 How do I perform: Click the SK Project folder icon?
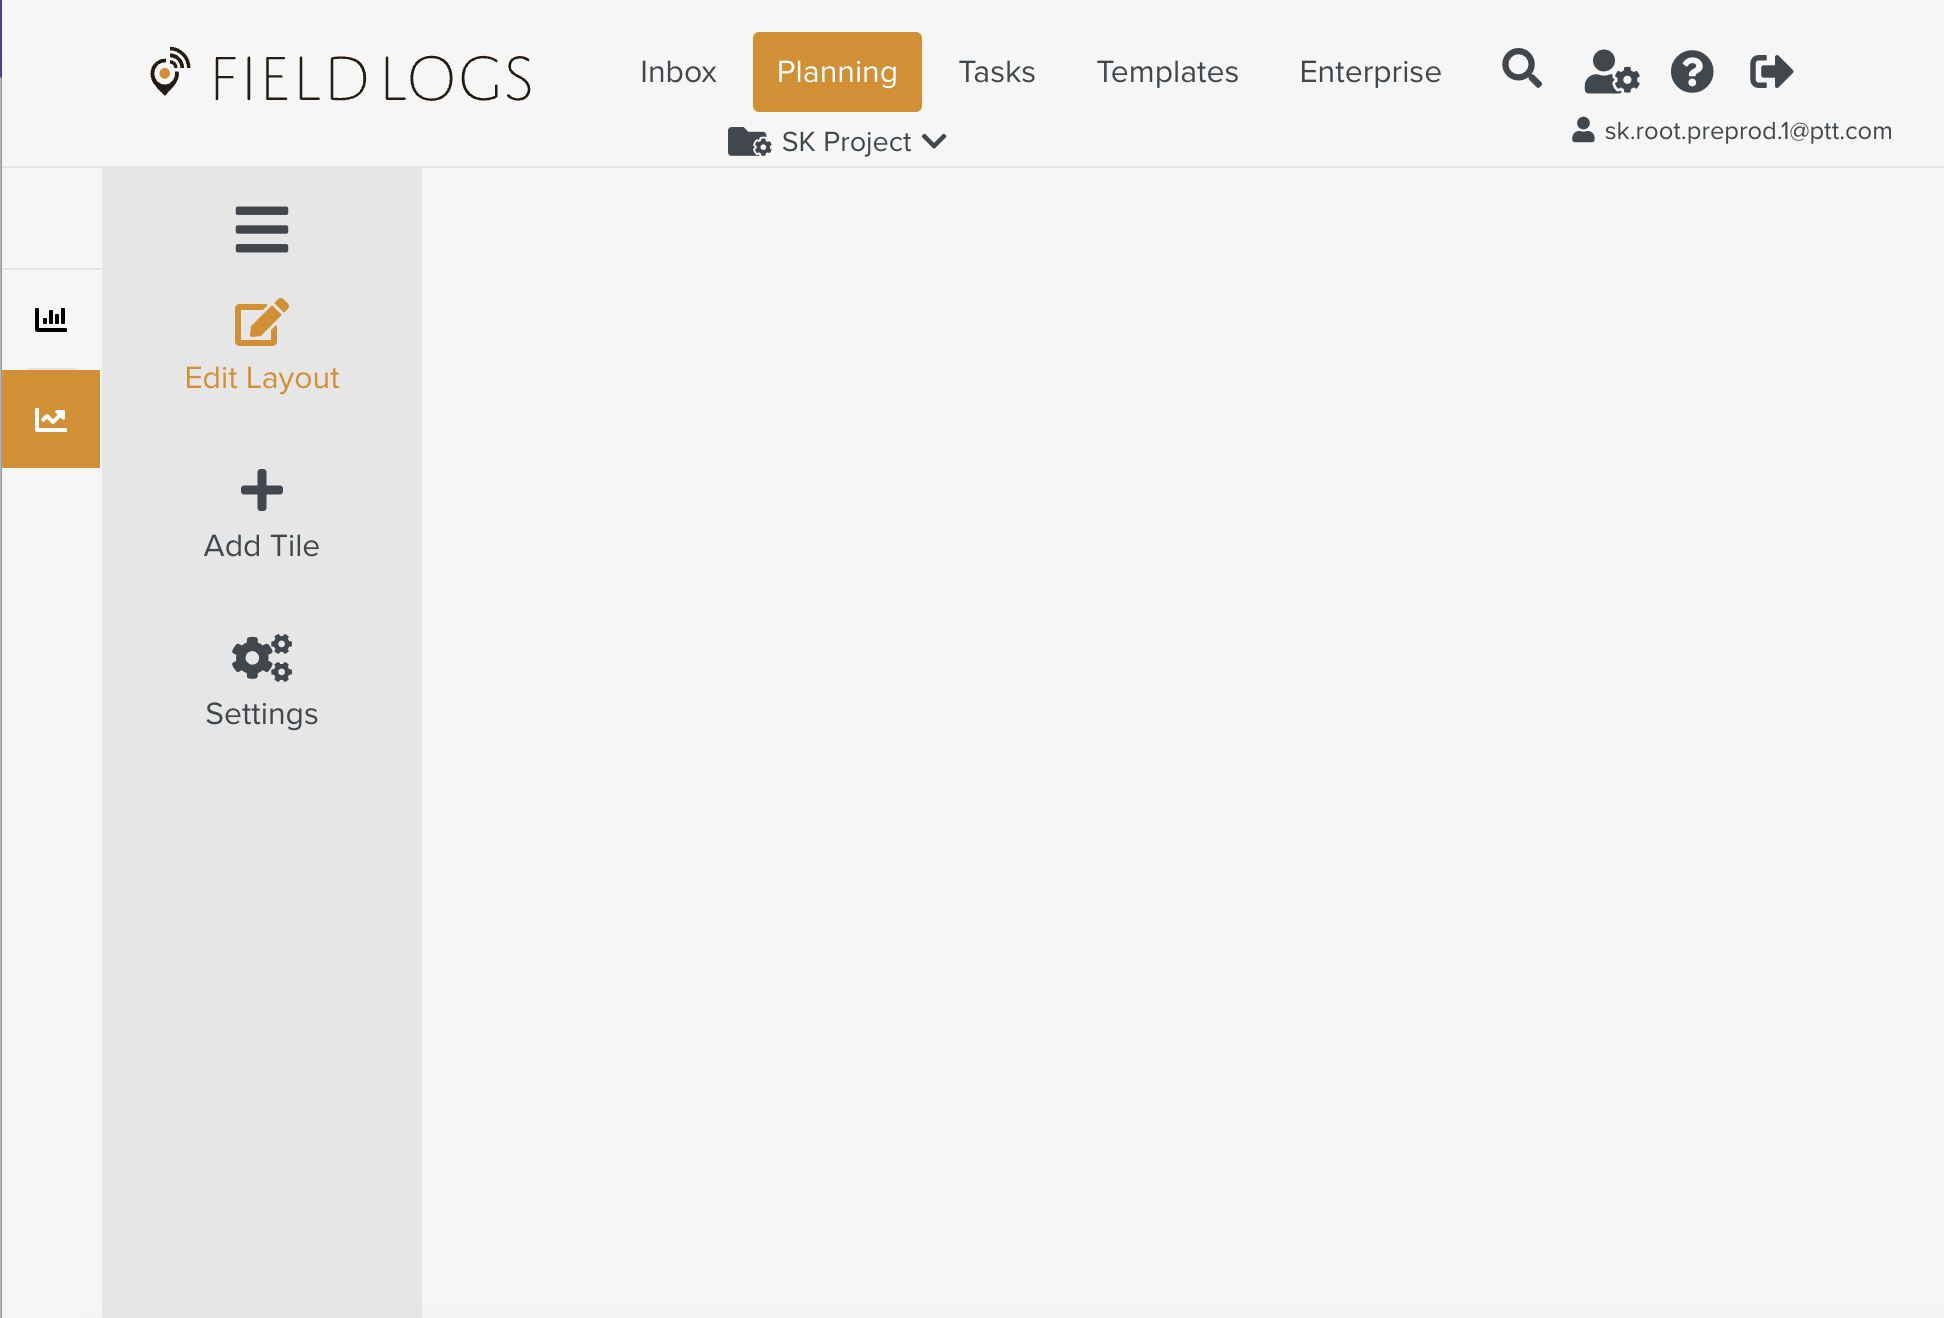[x=749, y=142]
